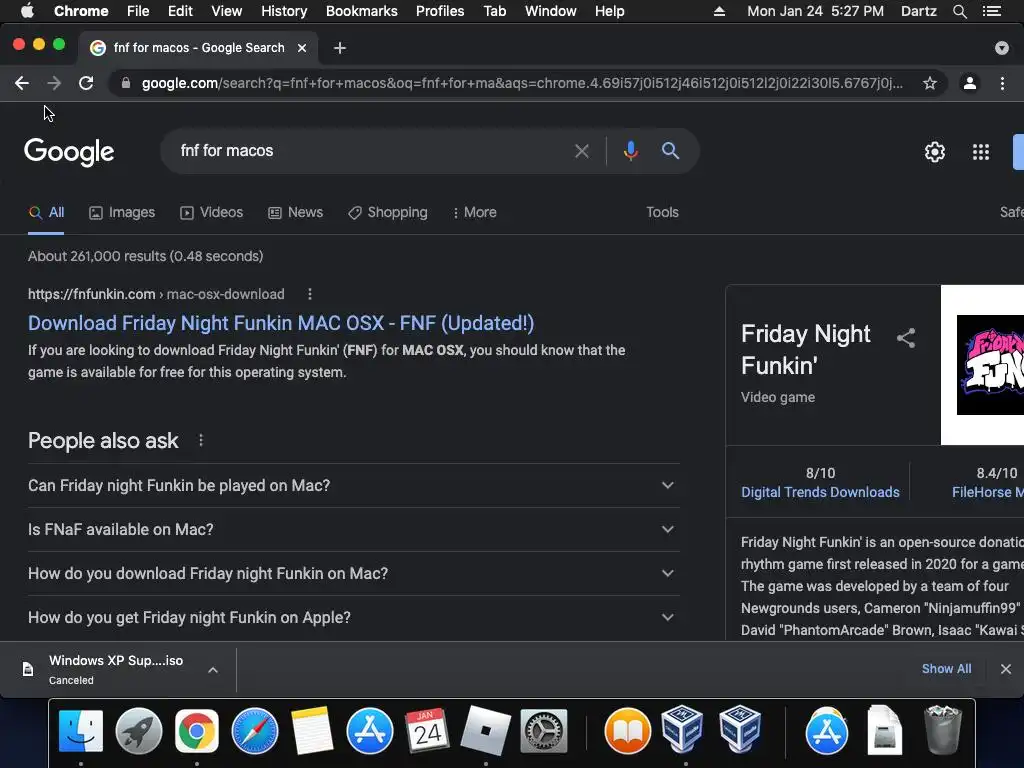Share the Friday Night Funkin' panel
The height and width of the screenshot is (768, 1024).
[x=906, y=338]
